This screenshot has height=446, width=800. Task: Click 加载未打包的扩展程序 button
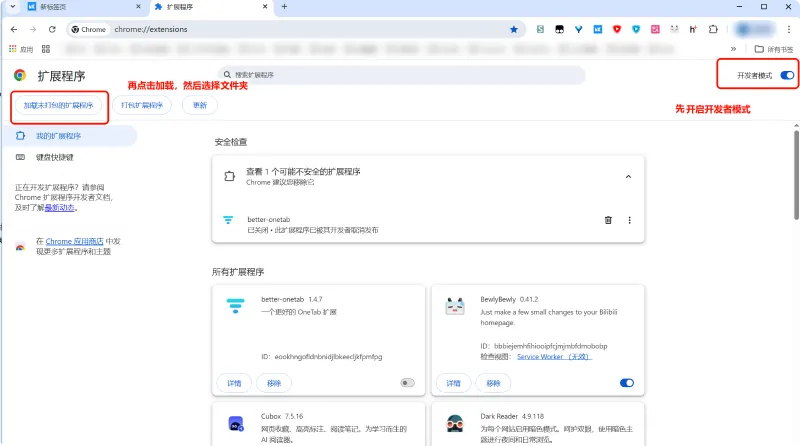pyautogui.click(x=58, y=105)
